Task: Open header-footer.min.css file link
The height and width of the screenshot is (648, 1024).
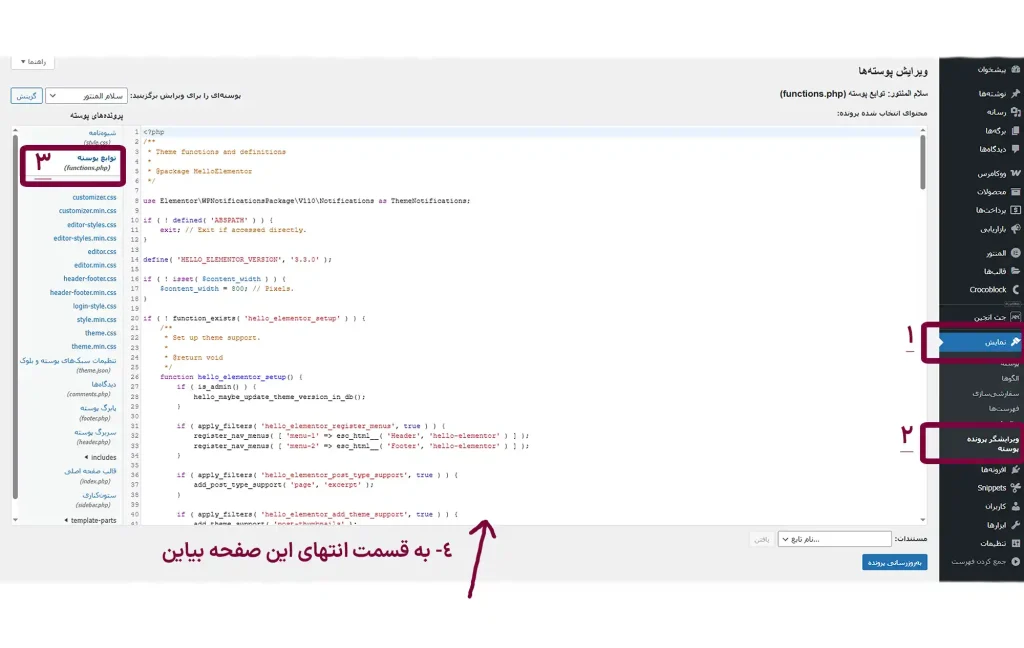Action: pyautogui.click(x=83, y=293)
